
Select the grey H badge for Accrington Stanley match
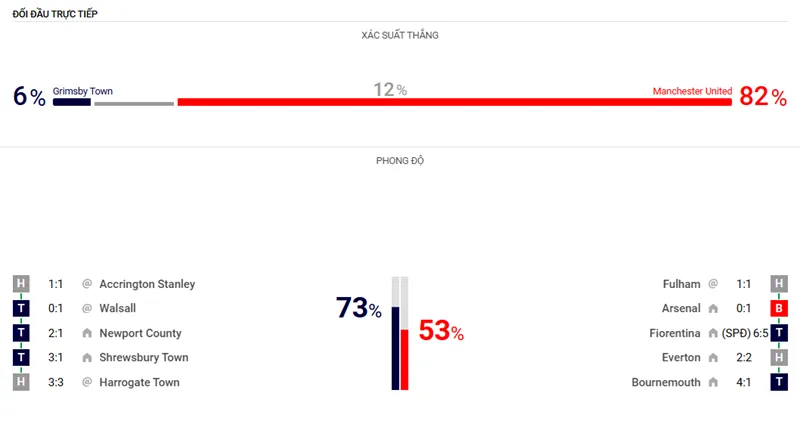point(21,284)
